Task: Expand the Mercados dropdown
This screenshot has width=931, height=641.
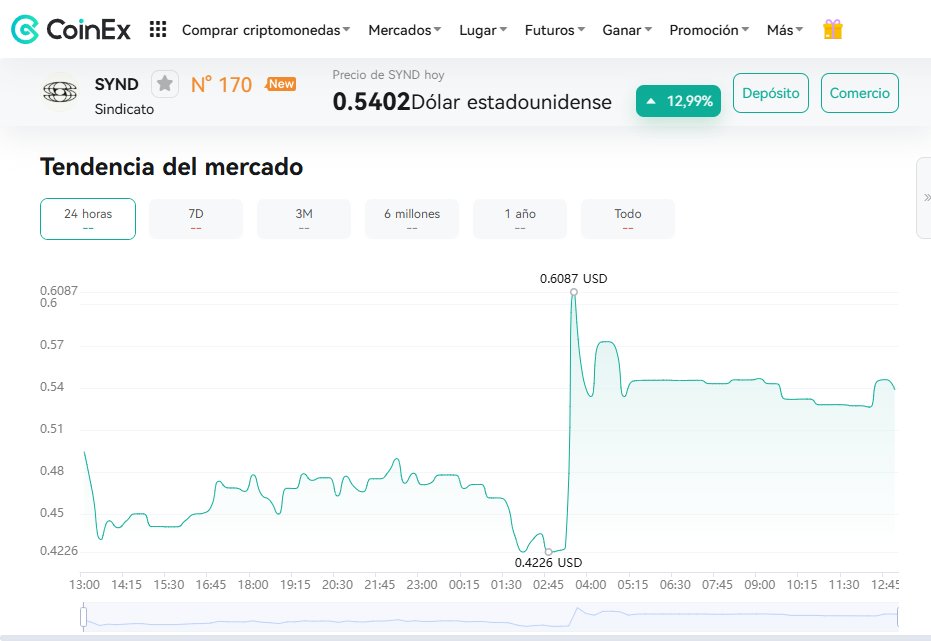Action: [404, 30]
